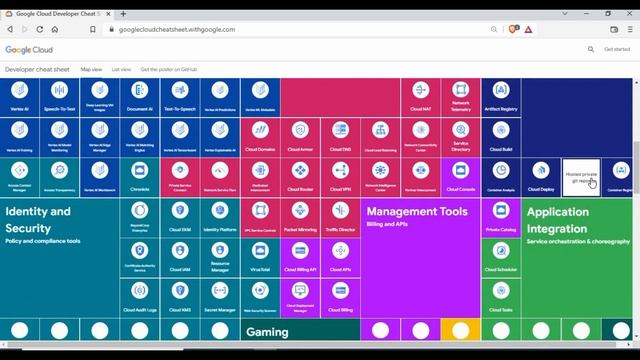Open the Private Catalog tile
Viewport: 640px width, 360px height.
[x=501, y=218]
